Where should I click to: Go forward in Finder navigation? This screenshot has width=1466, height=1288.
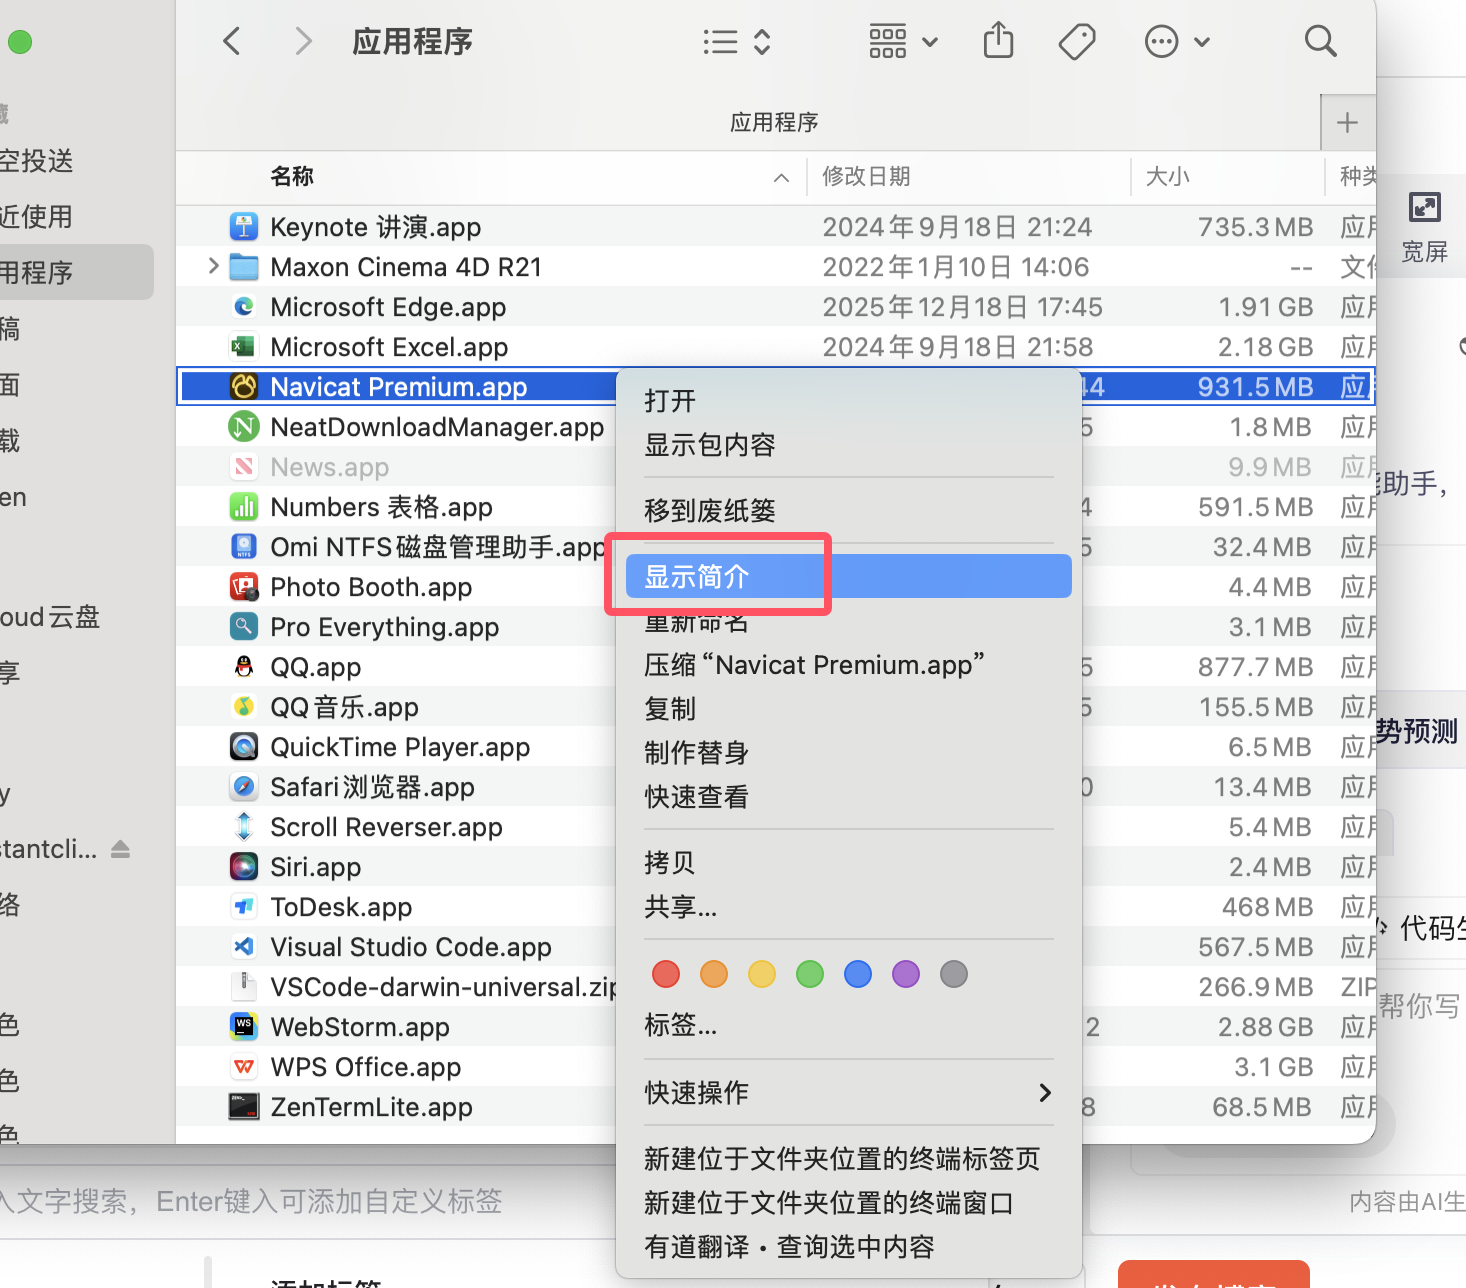303,41
